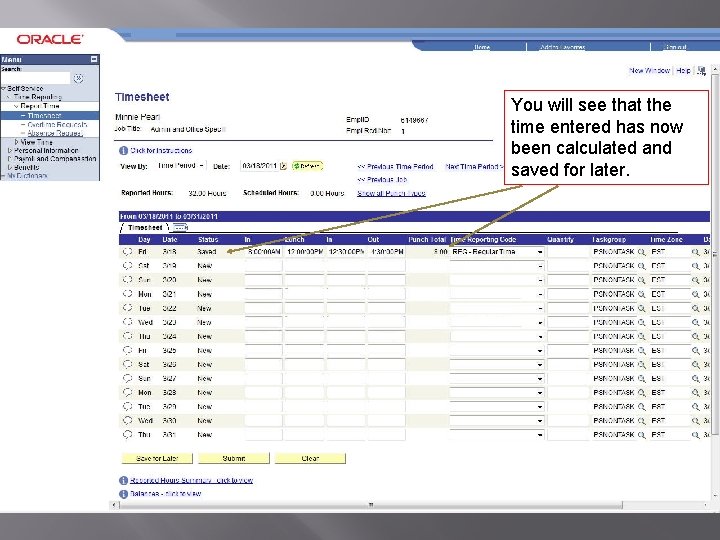This screenshot has width=720, height=540.
Task: Click the green Refresh button
Action: tap(307, 166)
